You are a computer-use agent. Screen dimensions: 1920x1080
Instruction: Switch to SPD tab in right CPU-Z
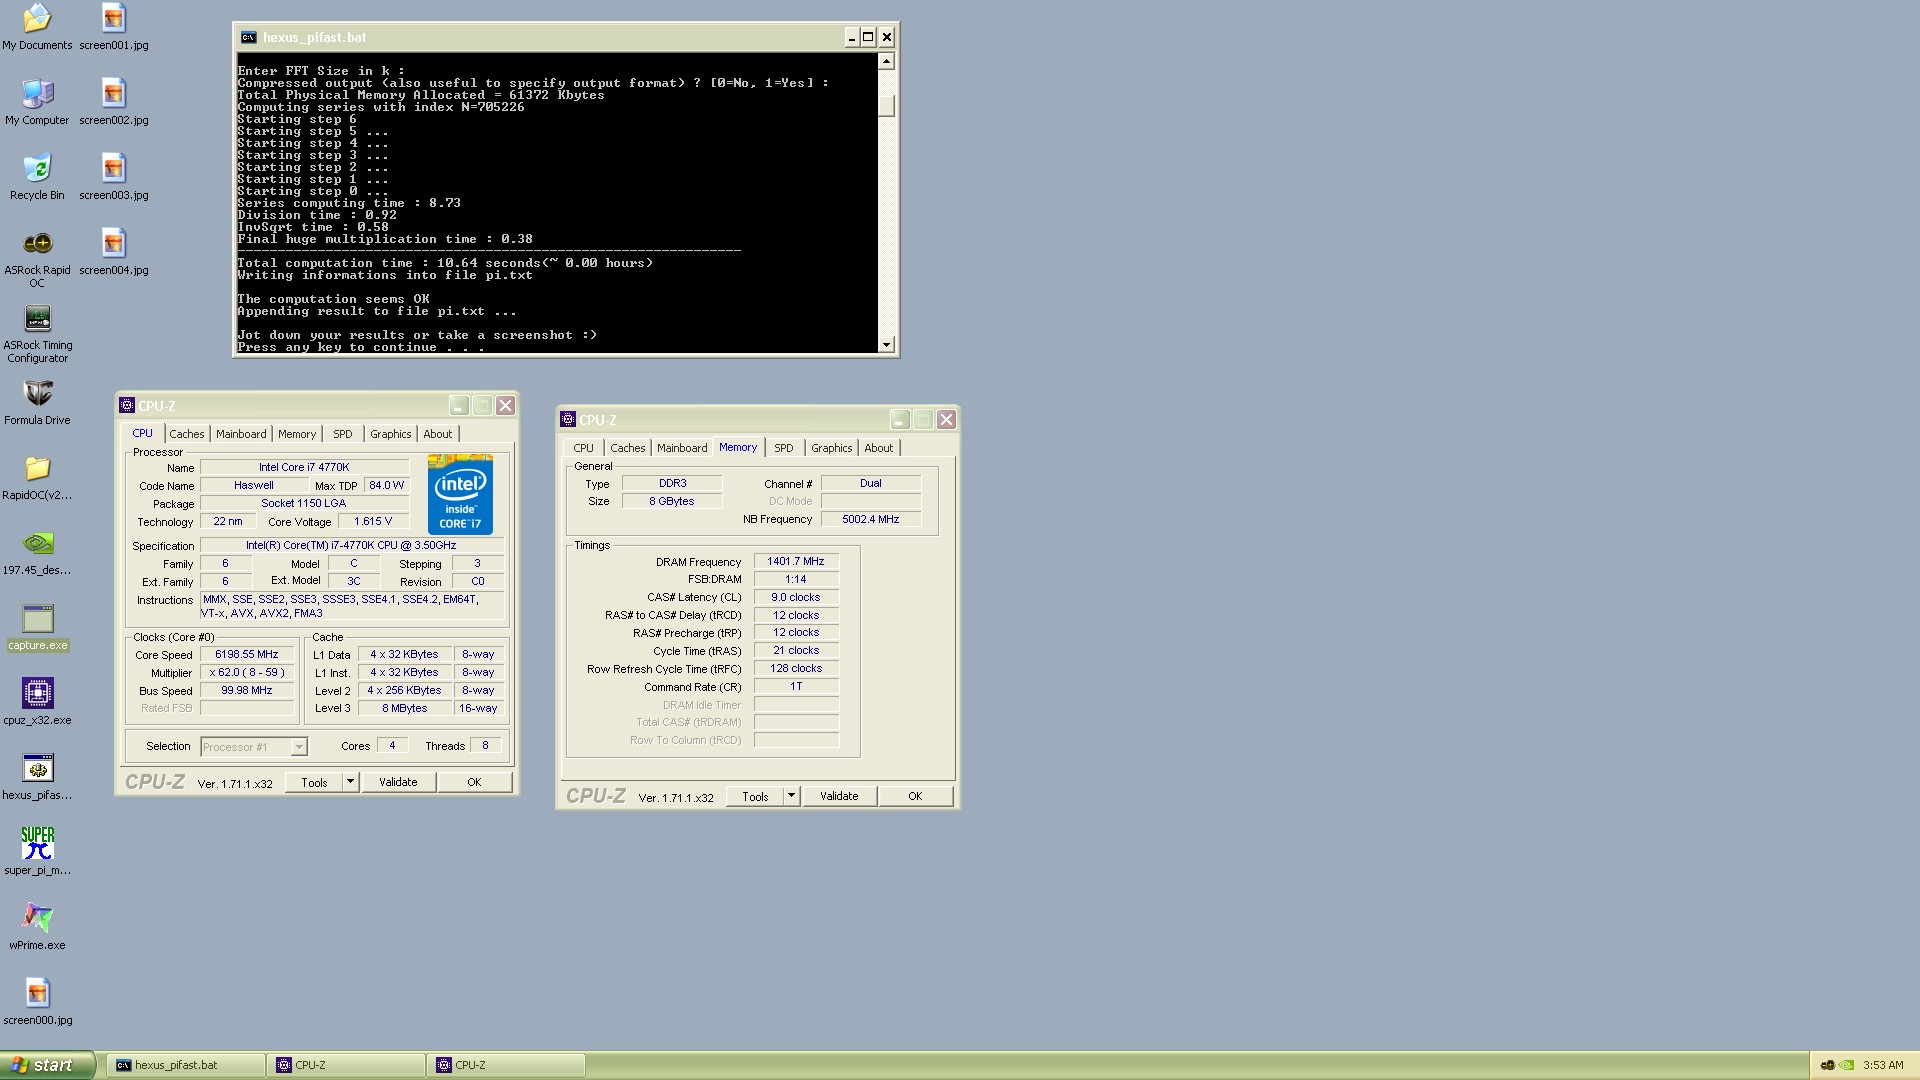tap(784, 448)
